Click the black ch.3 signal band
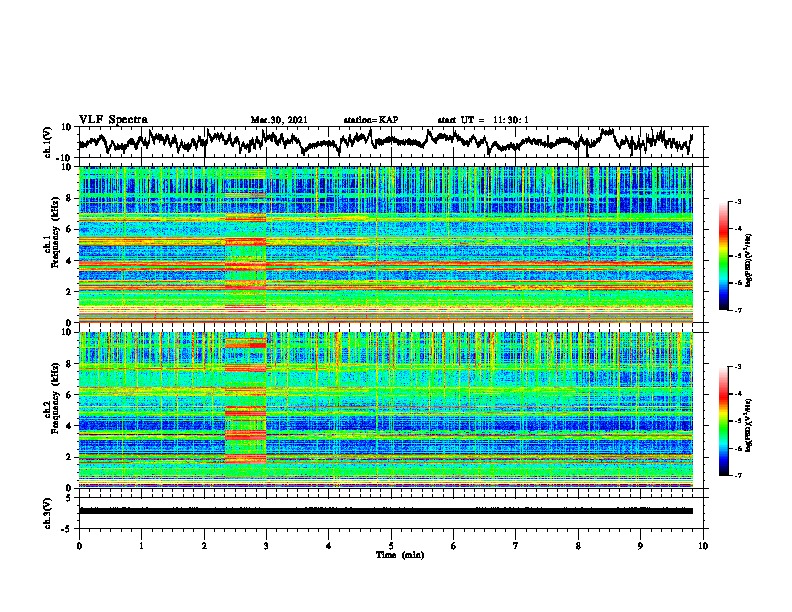Screen dimensions: 792x612 [386, 511]
